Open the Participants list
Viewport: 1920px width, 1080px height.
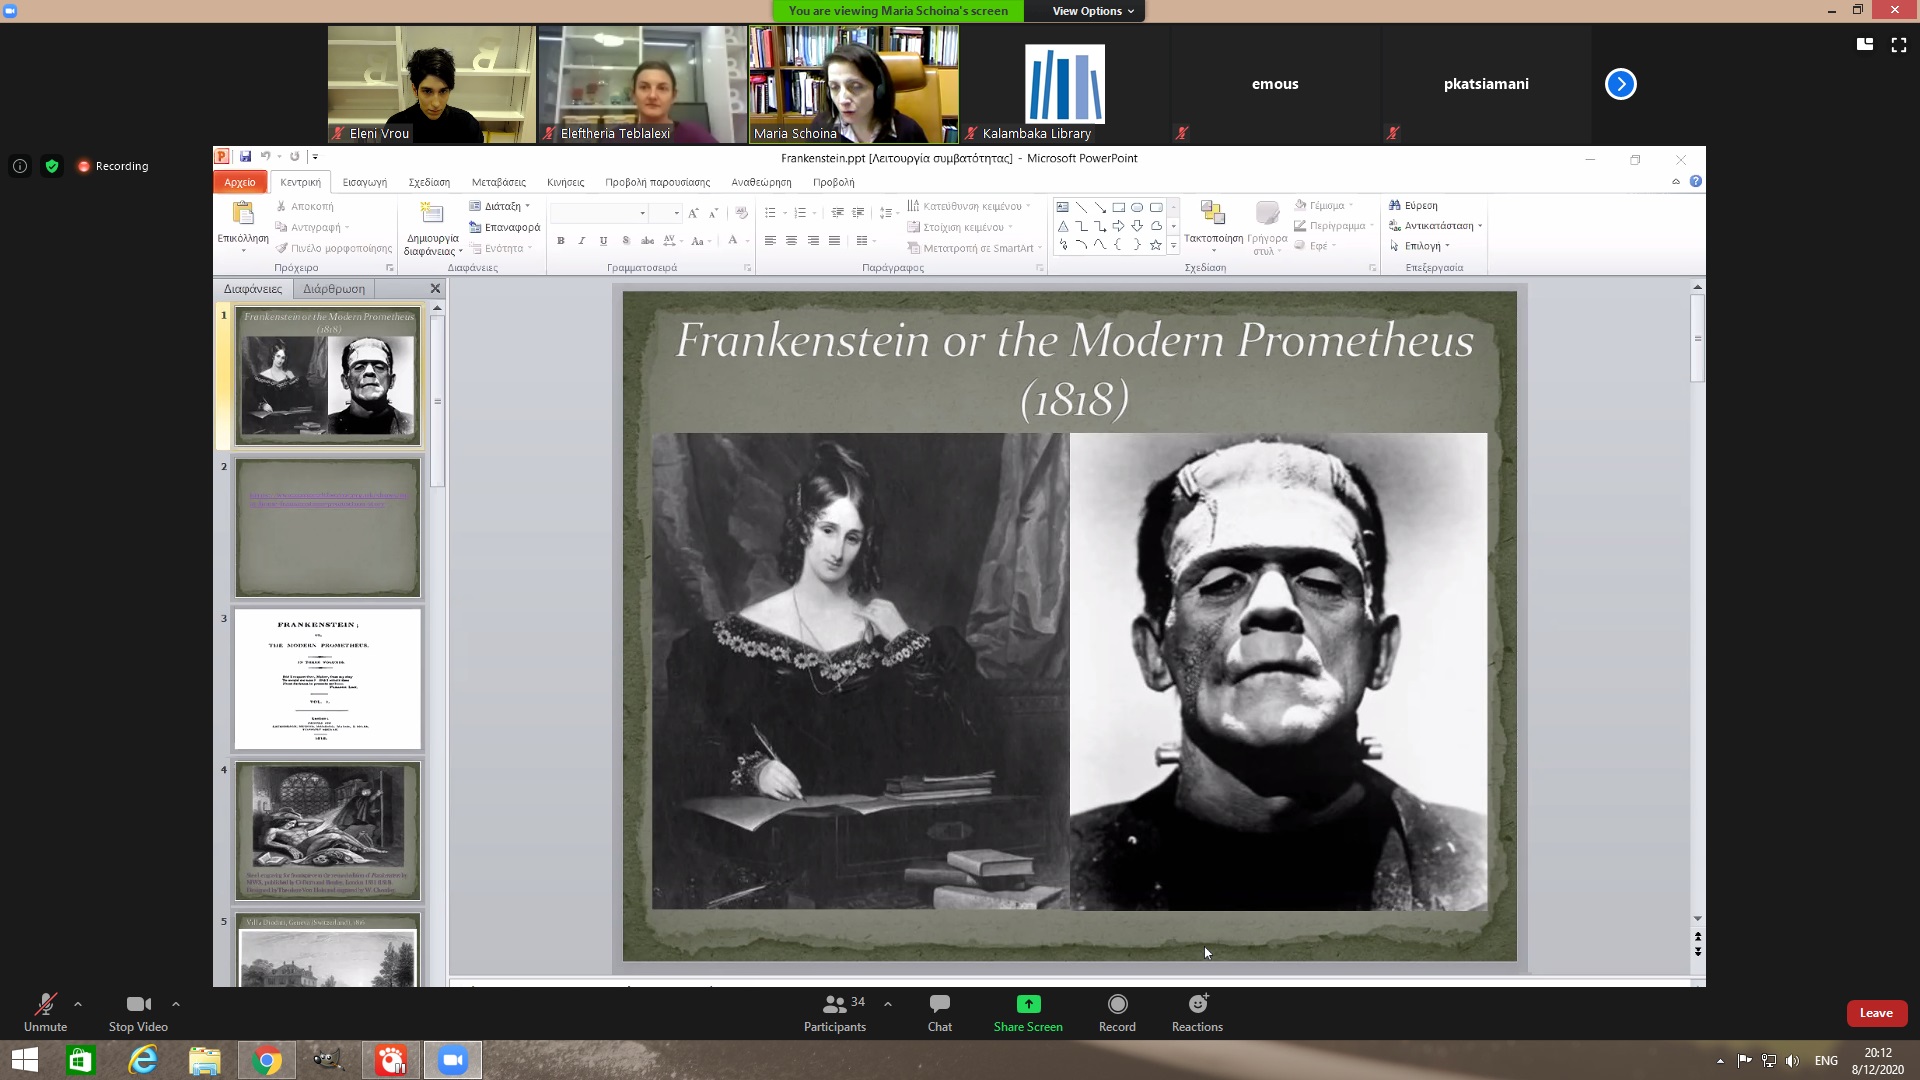point(835,1012)
